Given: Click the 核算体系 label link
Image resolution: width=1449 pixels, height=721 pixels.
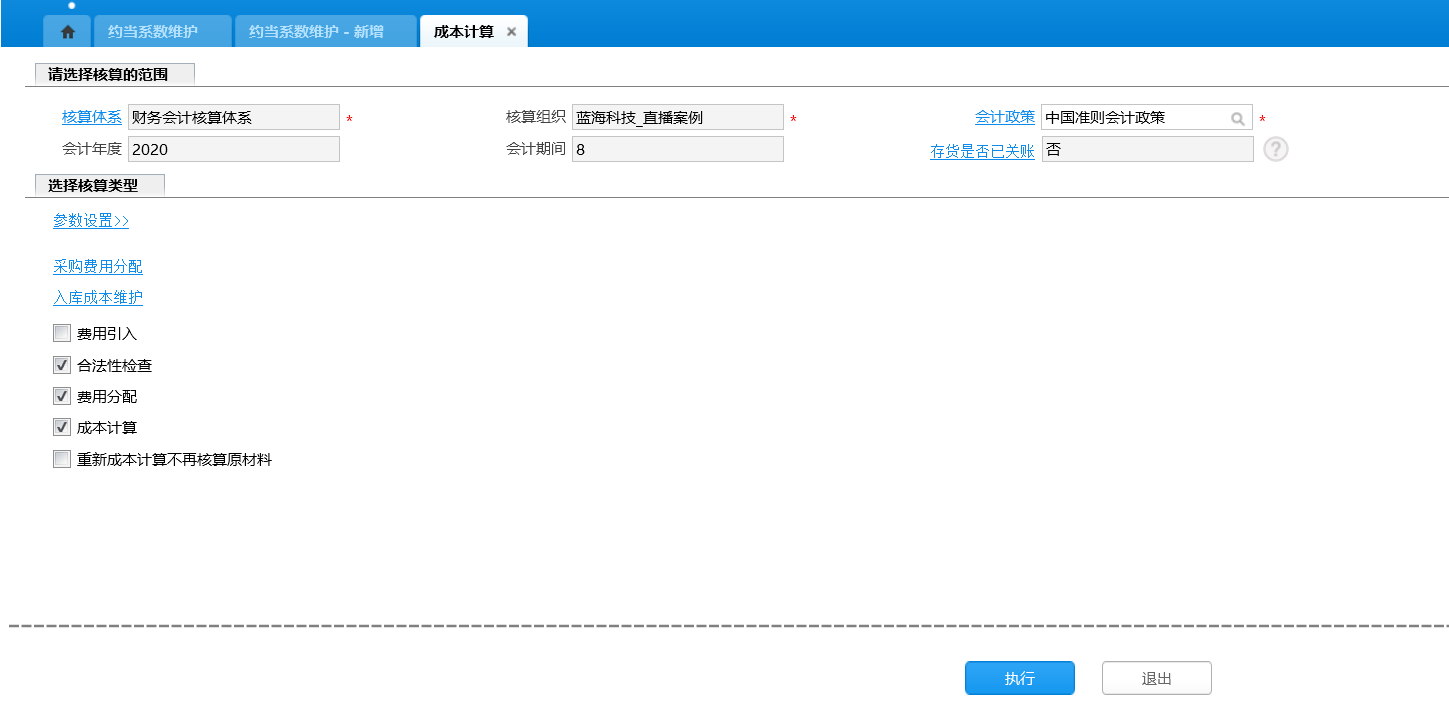Looking at the screenshot, I should coord(91,118).
